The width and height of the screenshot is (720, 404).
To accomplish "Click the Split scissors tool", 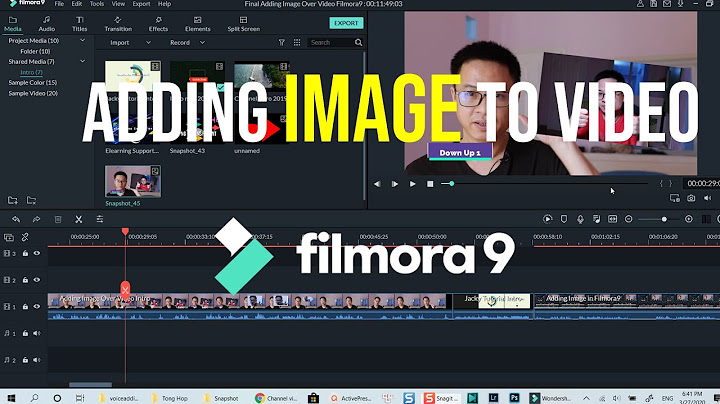I will coord(79,219).
